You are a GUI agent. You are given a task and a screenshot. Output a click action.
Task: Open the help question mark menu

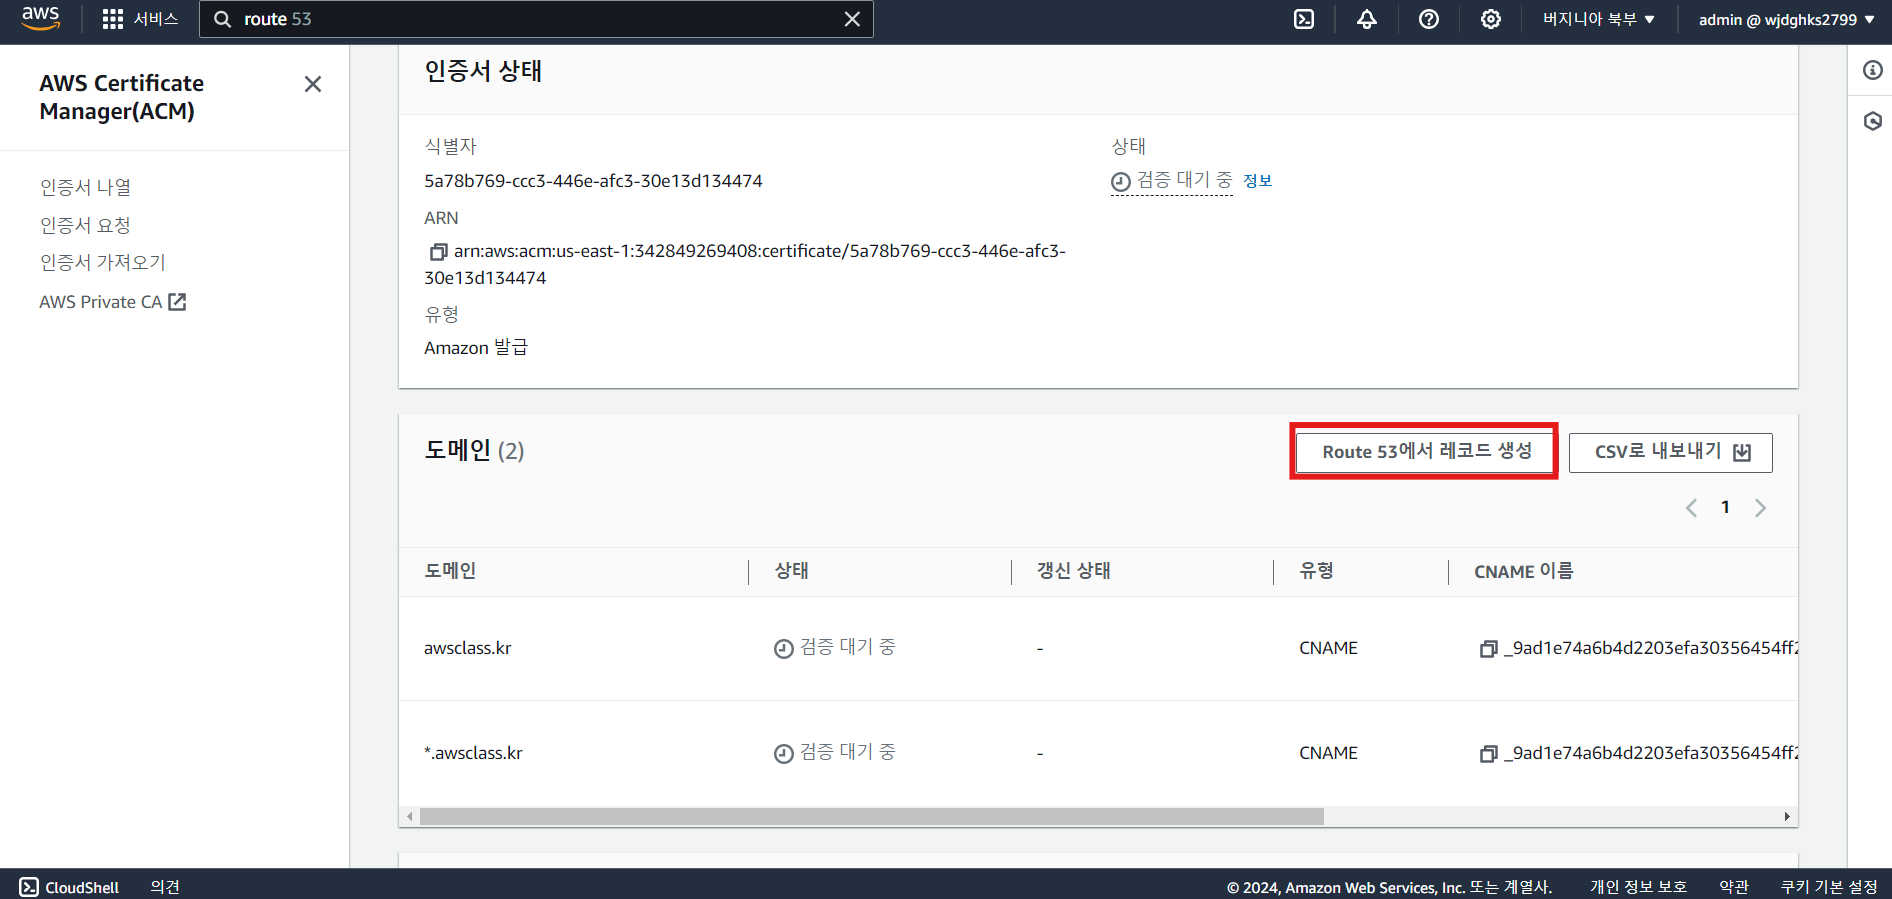pos(1429,19)
